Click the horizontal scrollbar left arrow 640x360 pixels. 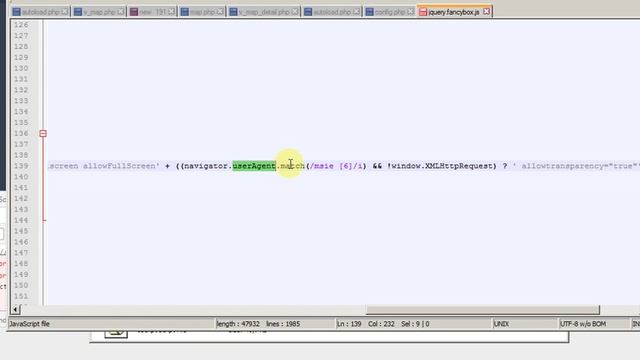pyautogui.click(x=15, y=309)
